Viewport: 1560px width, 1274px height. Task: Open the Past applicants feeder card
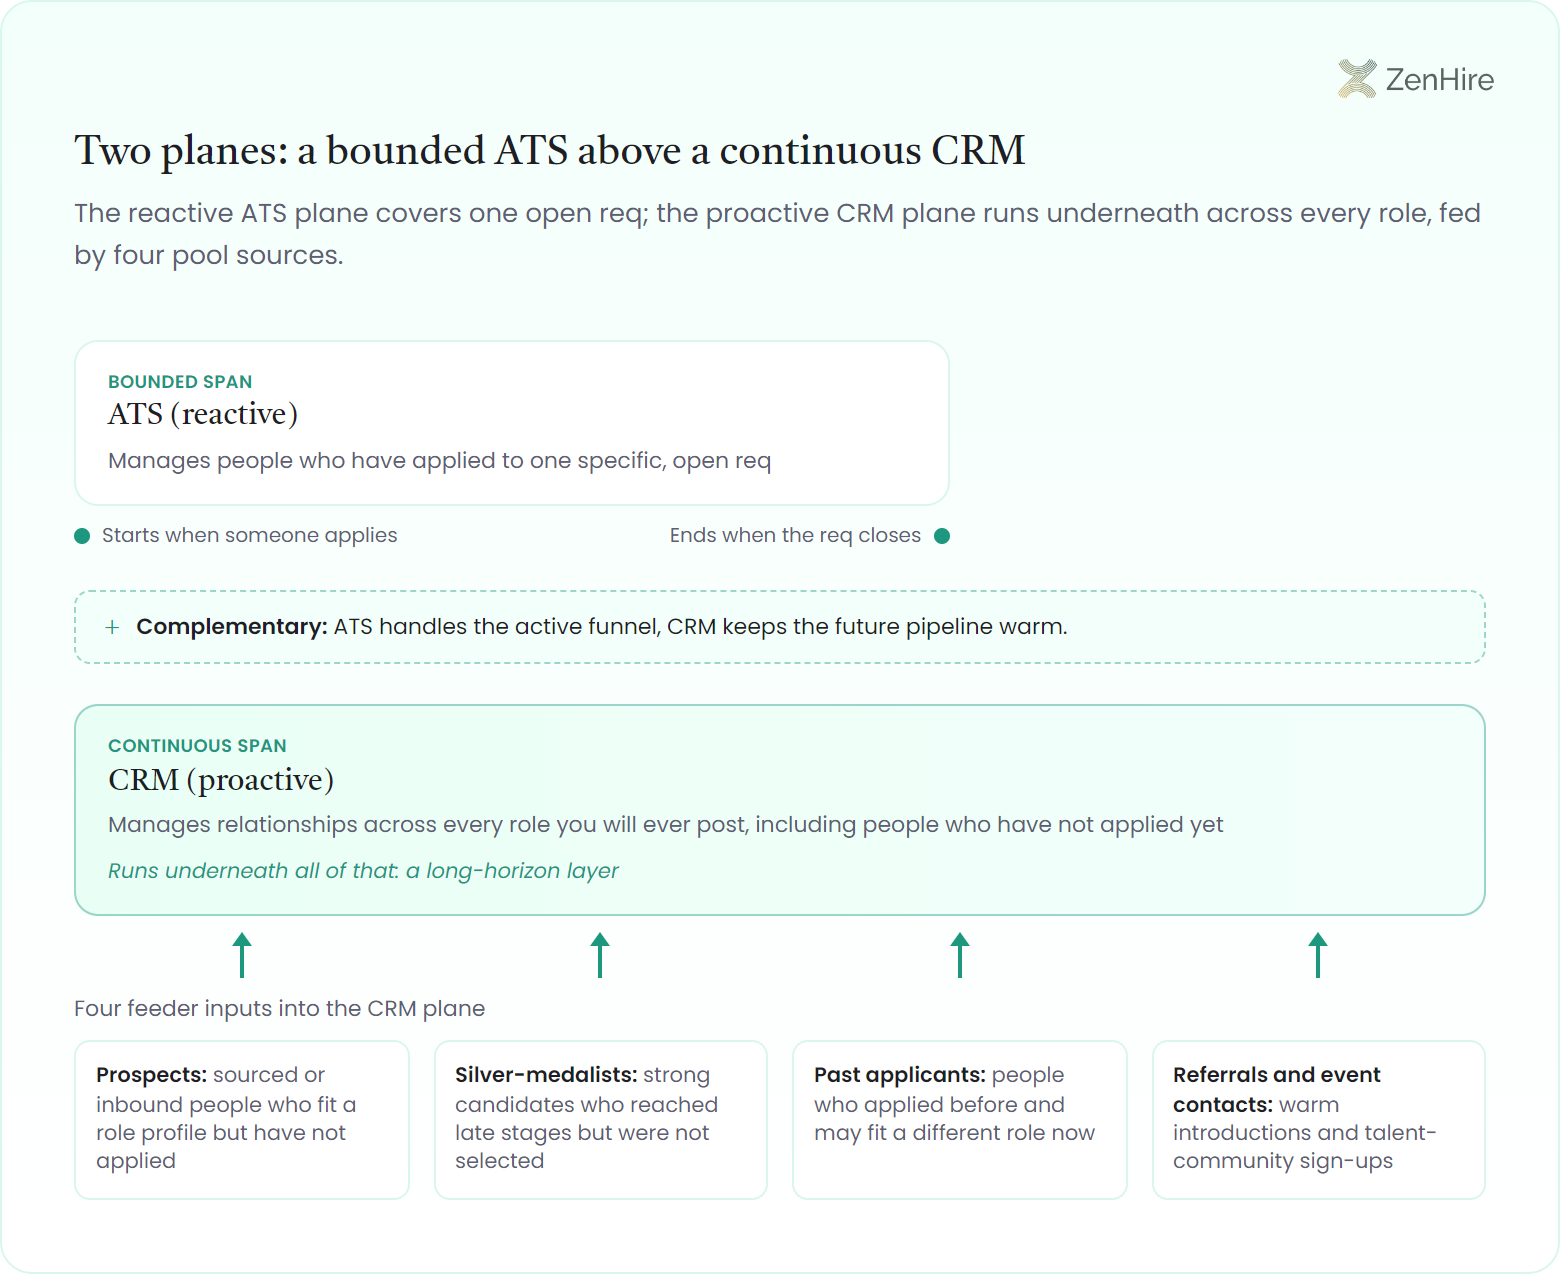(x=960, y=1120)
